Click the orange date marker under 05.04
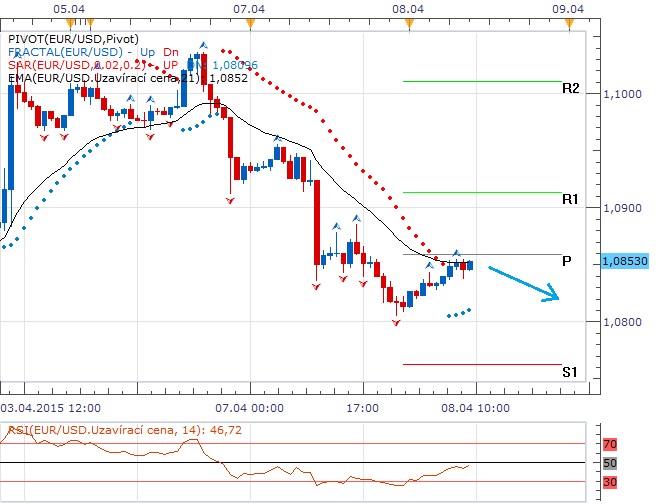The image size is (658, 504). [67, 22]
